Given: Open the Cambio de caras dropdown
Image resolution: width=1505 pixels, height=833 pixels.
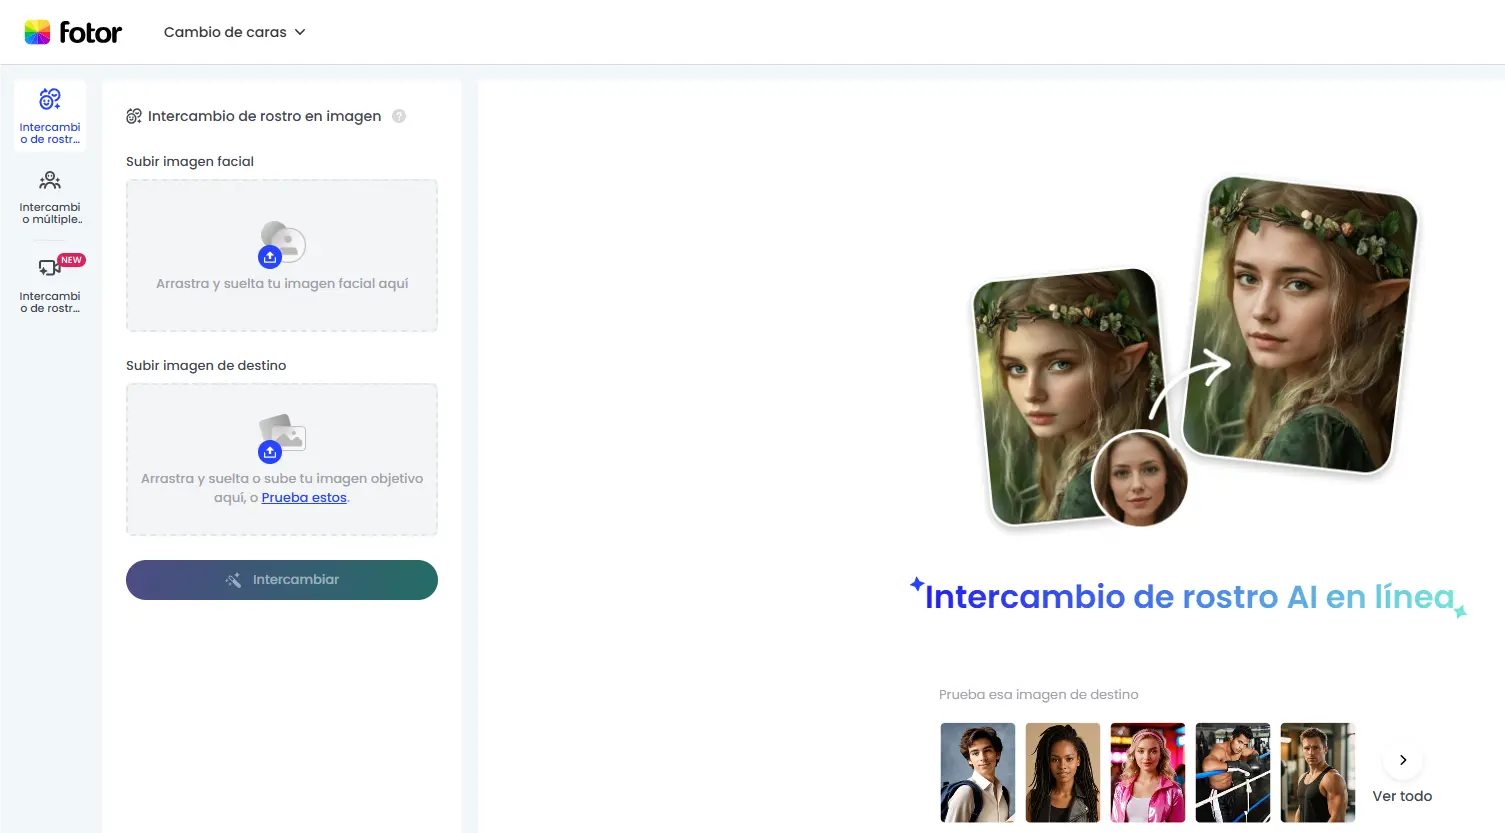Looking at the screenshot, I should 234,32.
